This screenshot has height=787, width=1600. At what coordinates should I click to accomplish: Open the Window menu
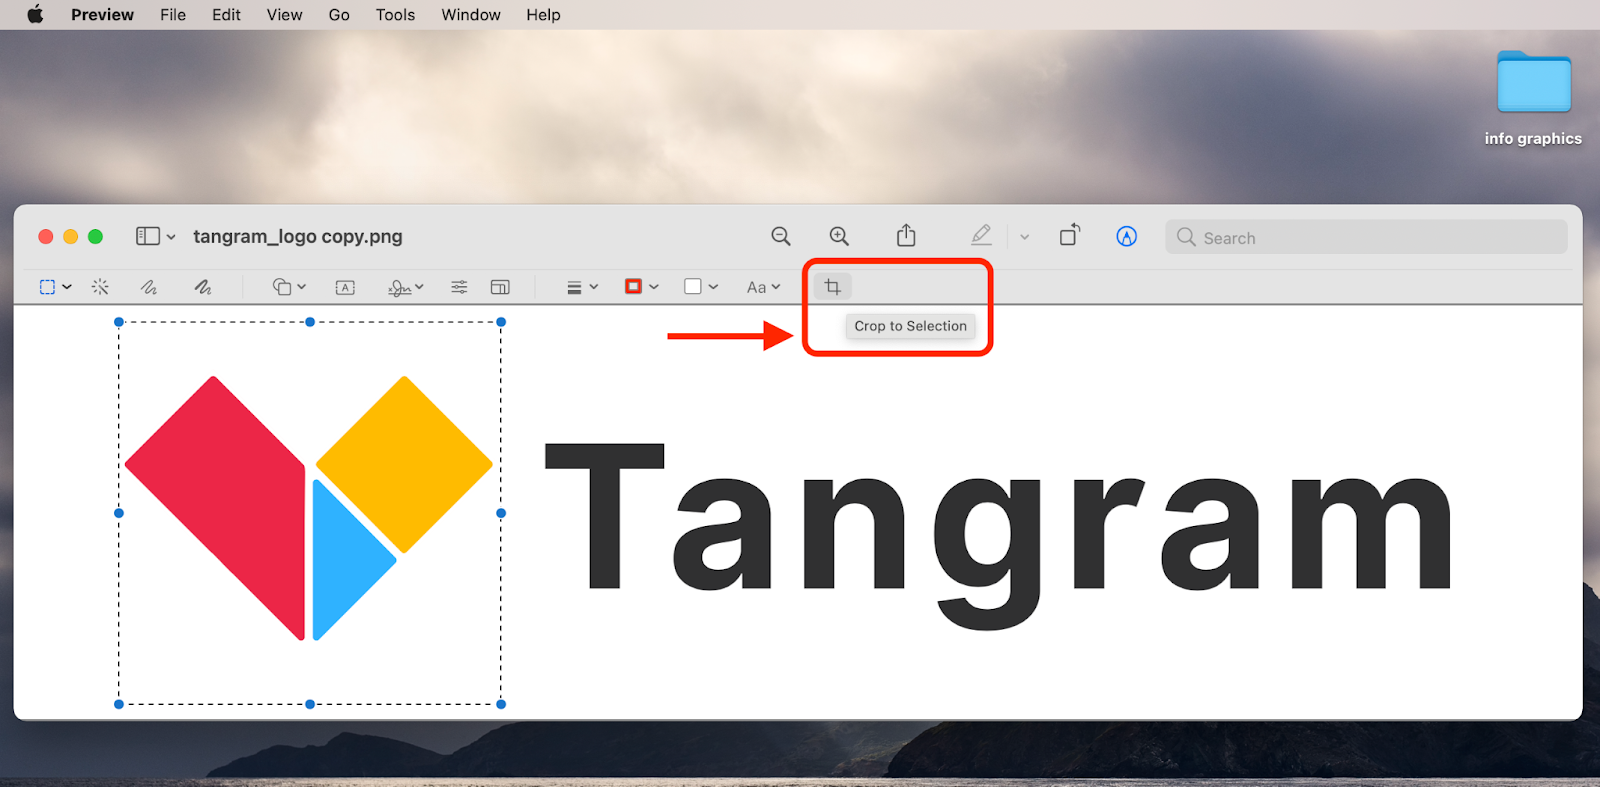coord(471,15)
